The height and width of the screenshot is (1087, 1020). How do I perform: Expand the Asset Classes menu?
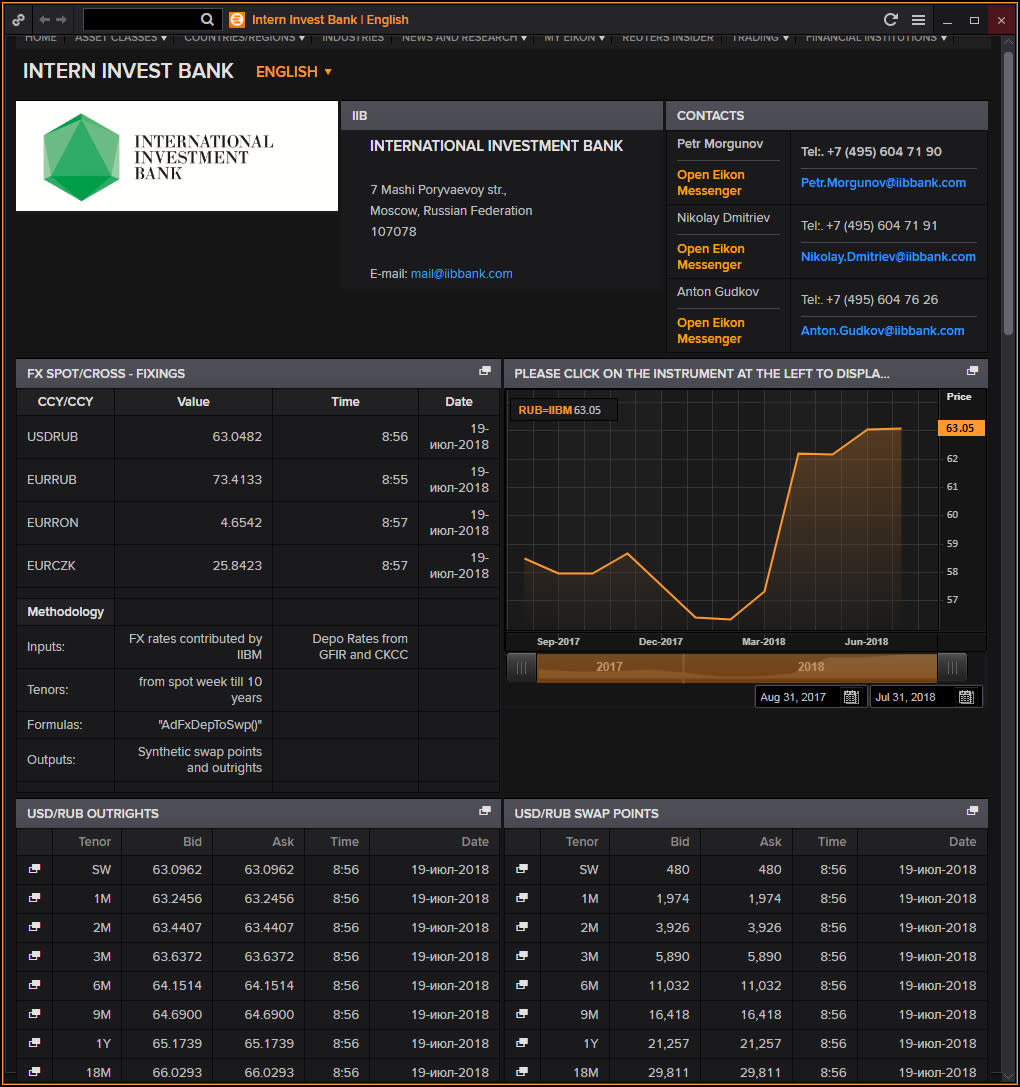[x=121, y=38]
